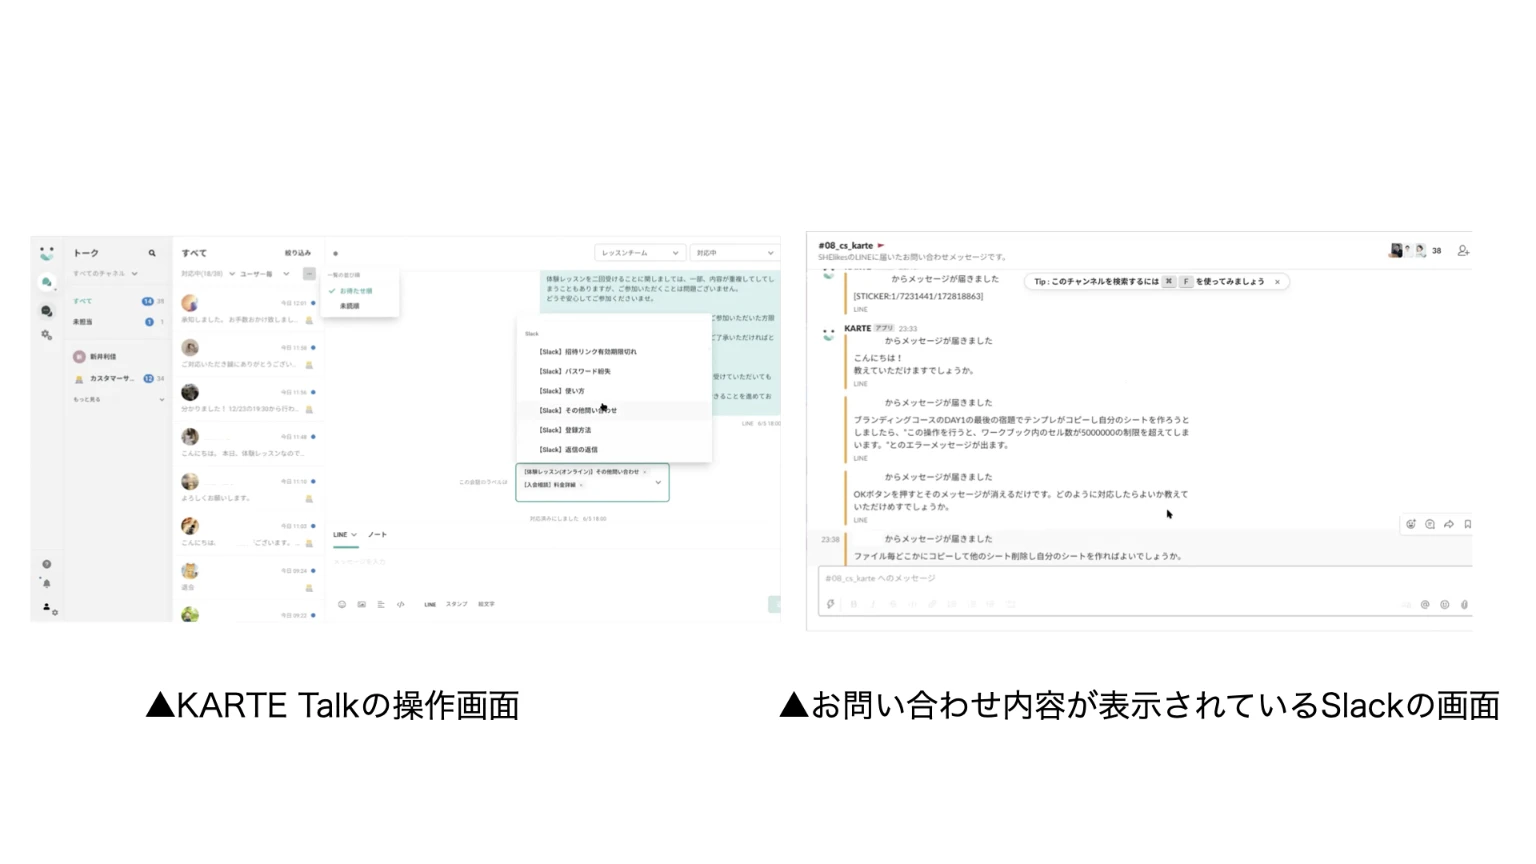Image resolution: width=1536 pixels, height=864 pixels.
Task: Open the 対応中 status dropdown at top right of KARTE
Action: [735, 253]
